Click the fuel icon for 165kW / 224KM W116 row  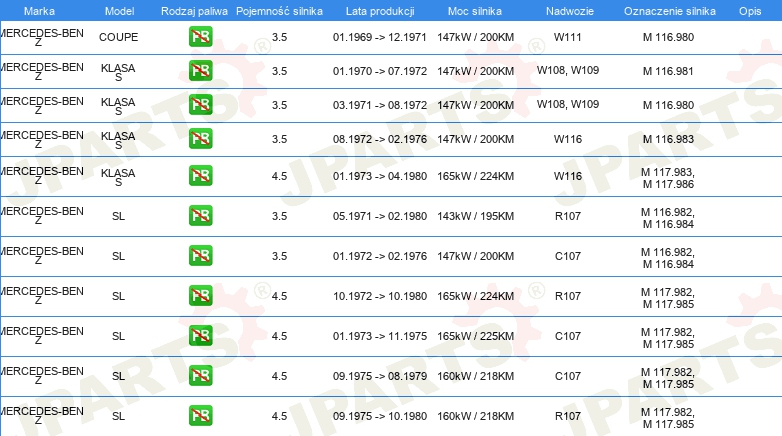(x=200, y=176)
